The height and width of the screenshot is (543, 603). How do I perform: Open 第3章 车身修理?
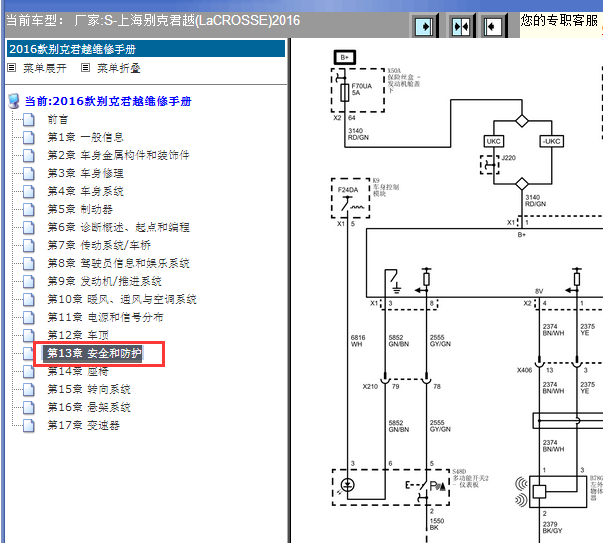pyautogui.click(x=85, y=173)
